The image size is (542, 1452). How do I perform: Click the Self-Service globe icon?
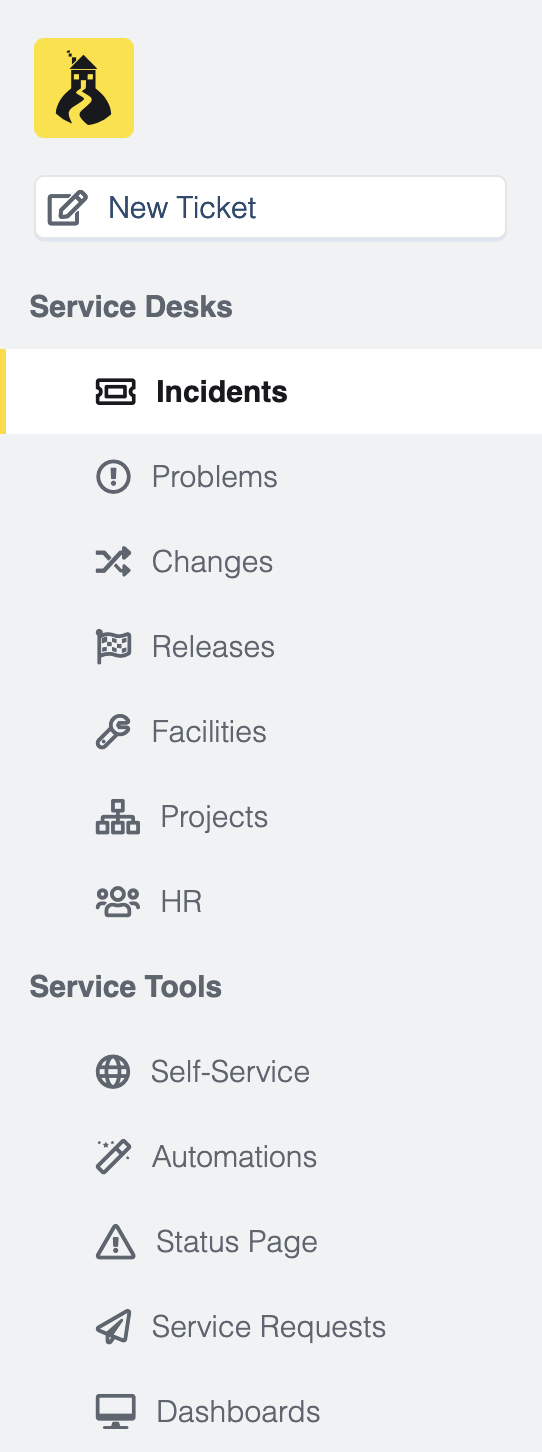pyautogui.click(x=112, y=1072)
